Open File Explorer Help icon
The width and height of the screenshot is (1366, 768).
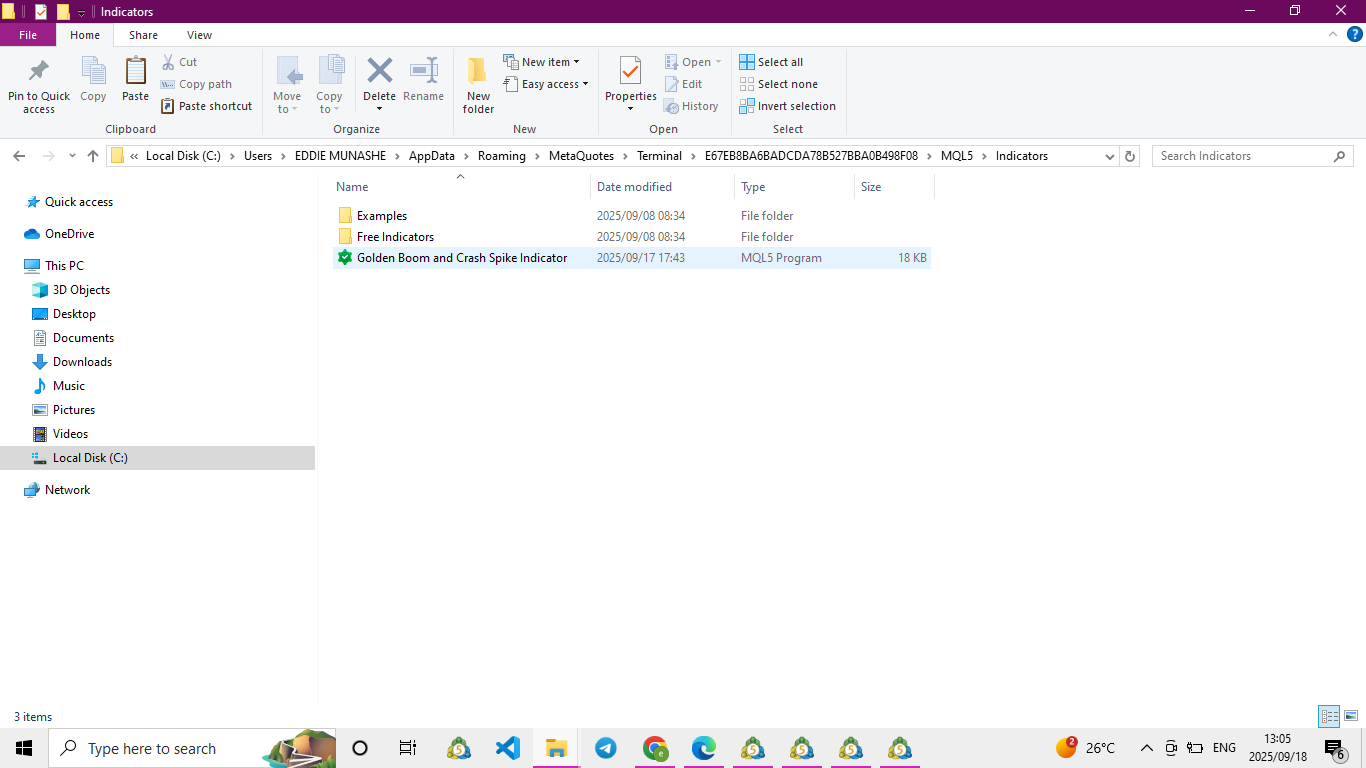1355,34
